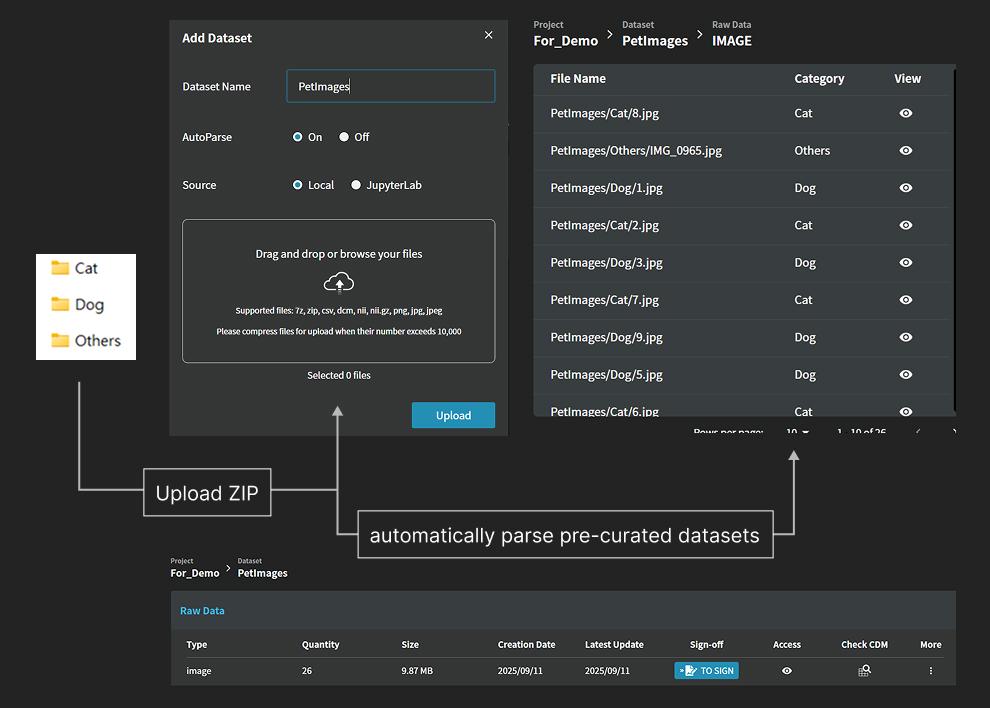This screenshot has width=990, height=708.
Task: Open the More options three-dot menu
Action: 930,671
